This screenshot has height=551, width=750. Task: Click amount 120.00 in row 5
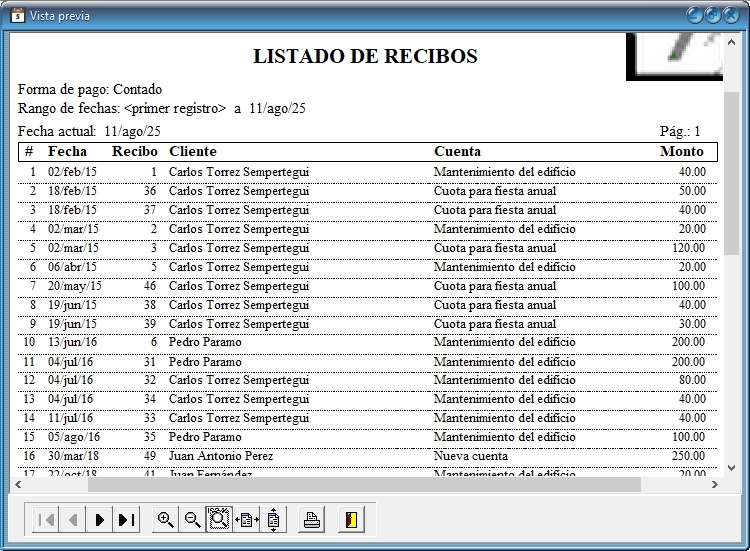688,248
